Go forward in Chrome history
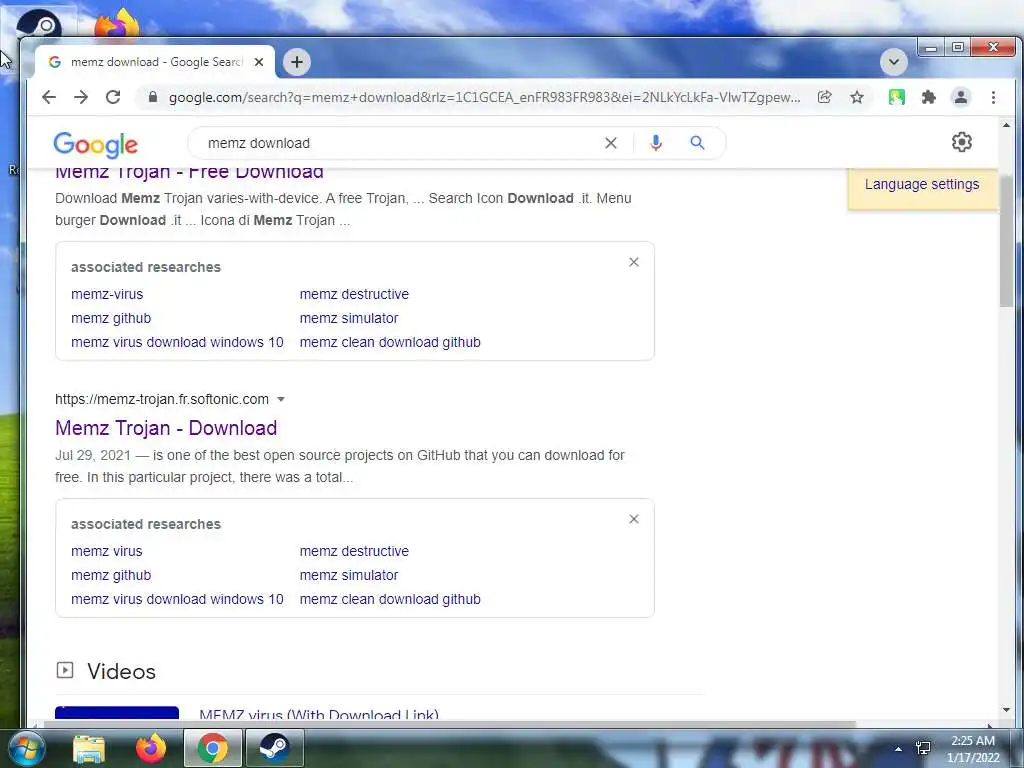1024x768 pixels. pyautogui.click(x=81, y=97)
